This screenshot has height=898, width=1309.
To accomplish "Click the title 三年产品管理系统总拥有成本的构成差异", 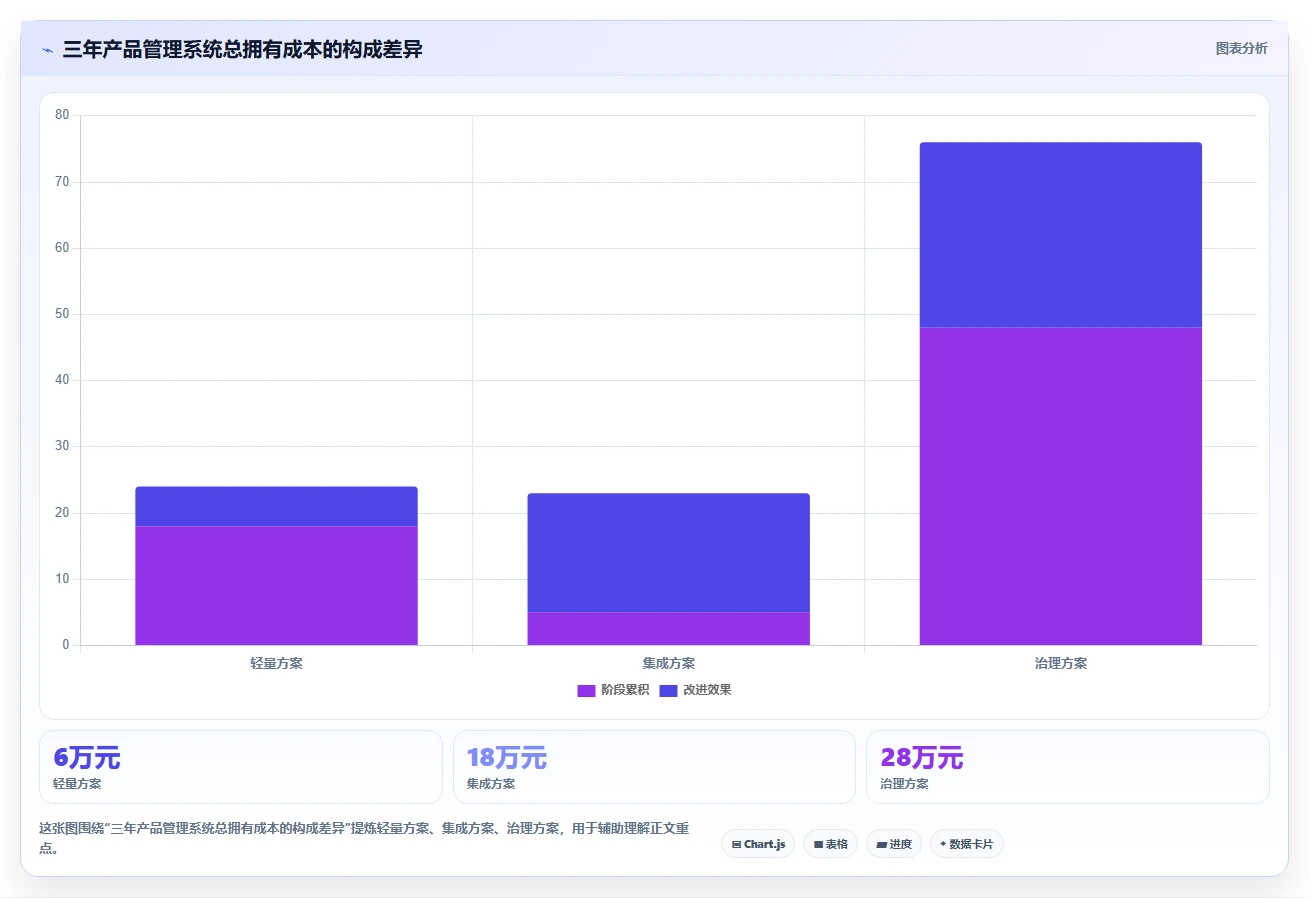I will pyautogui.click(x=242, y=49).
